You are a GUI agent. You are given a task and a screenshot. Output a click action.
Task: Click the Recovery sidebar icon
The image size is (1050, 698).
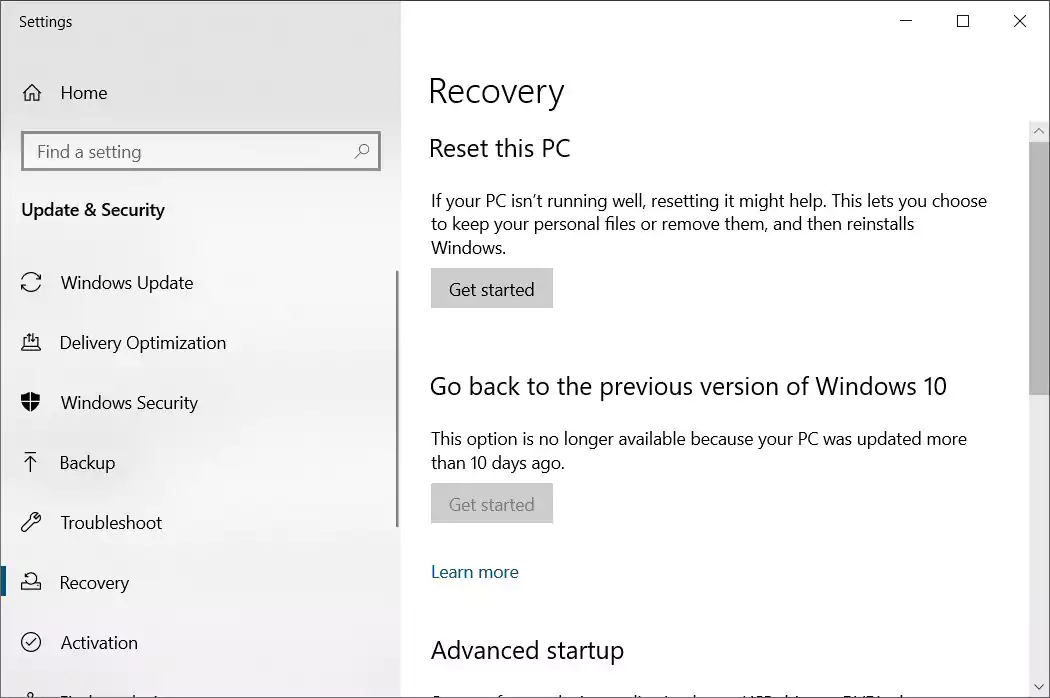[x=31, y=581]
